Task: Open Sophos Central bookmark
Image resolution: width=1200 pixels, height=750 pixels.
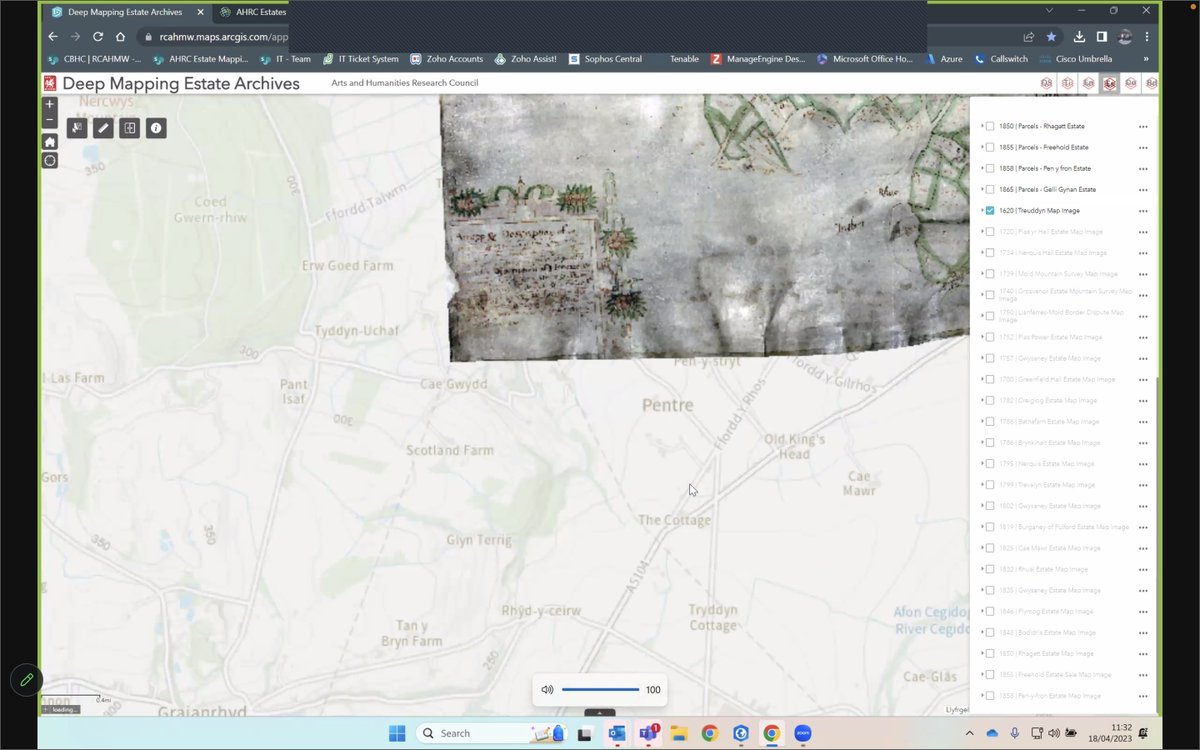Action: point(605,59)
